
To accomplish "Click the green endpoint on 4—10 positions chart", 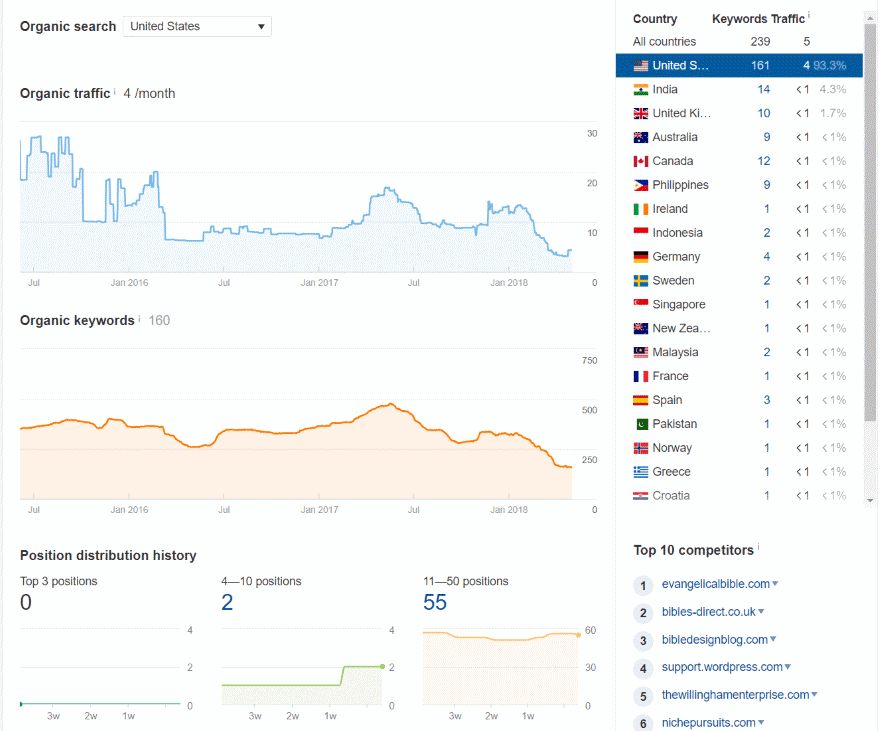I will (x=383, y=666).
